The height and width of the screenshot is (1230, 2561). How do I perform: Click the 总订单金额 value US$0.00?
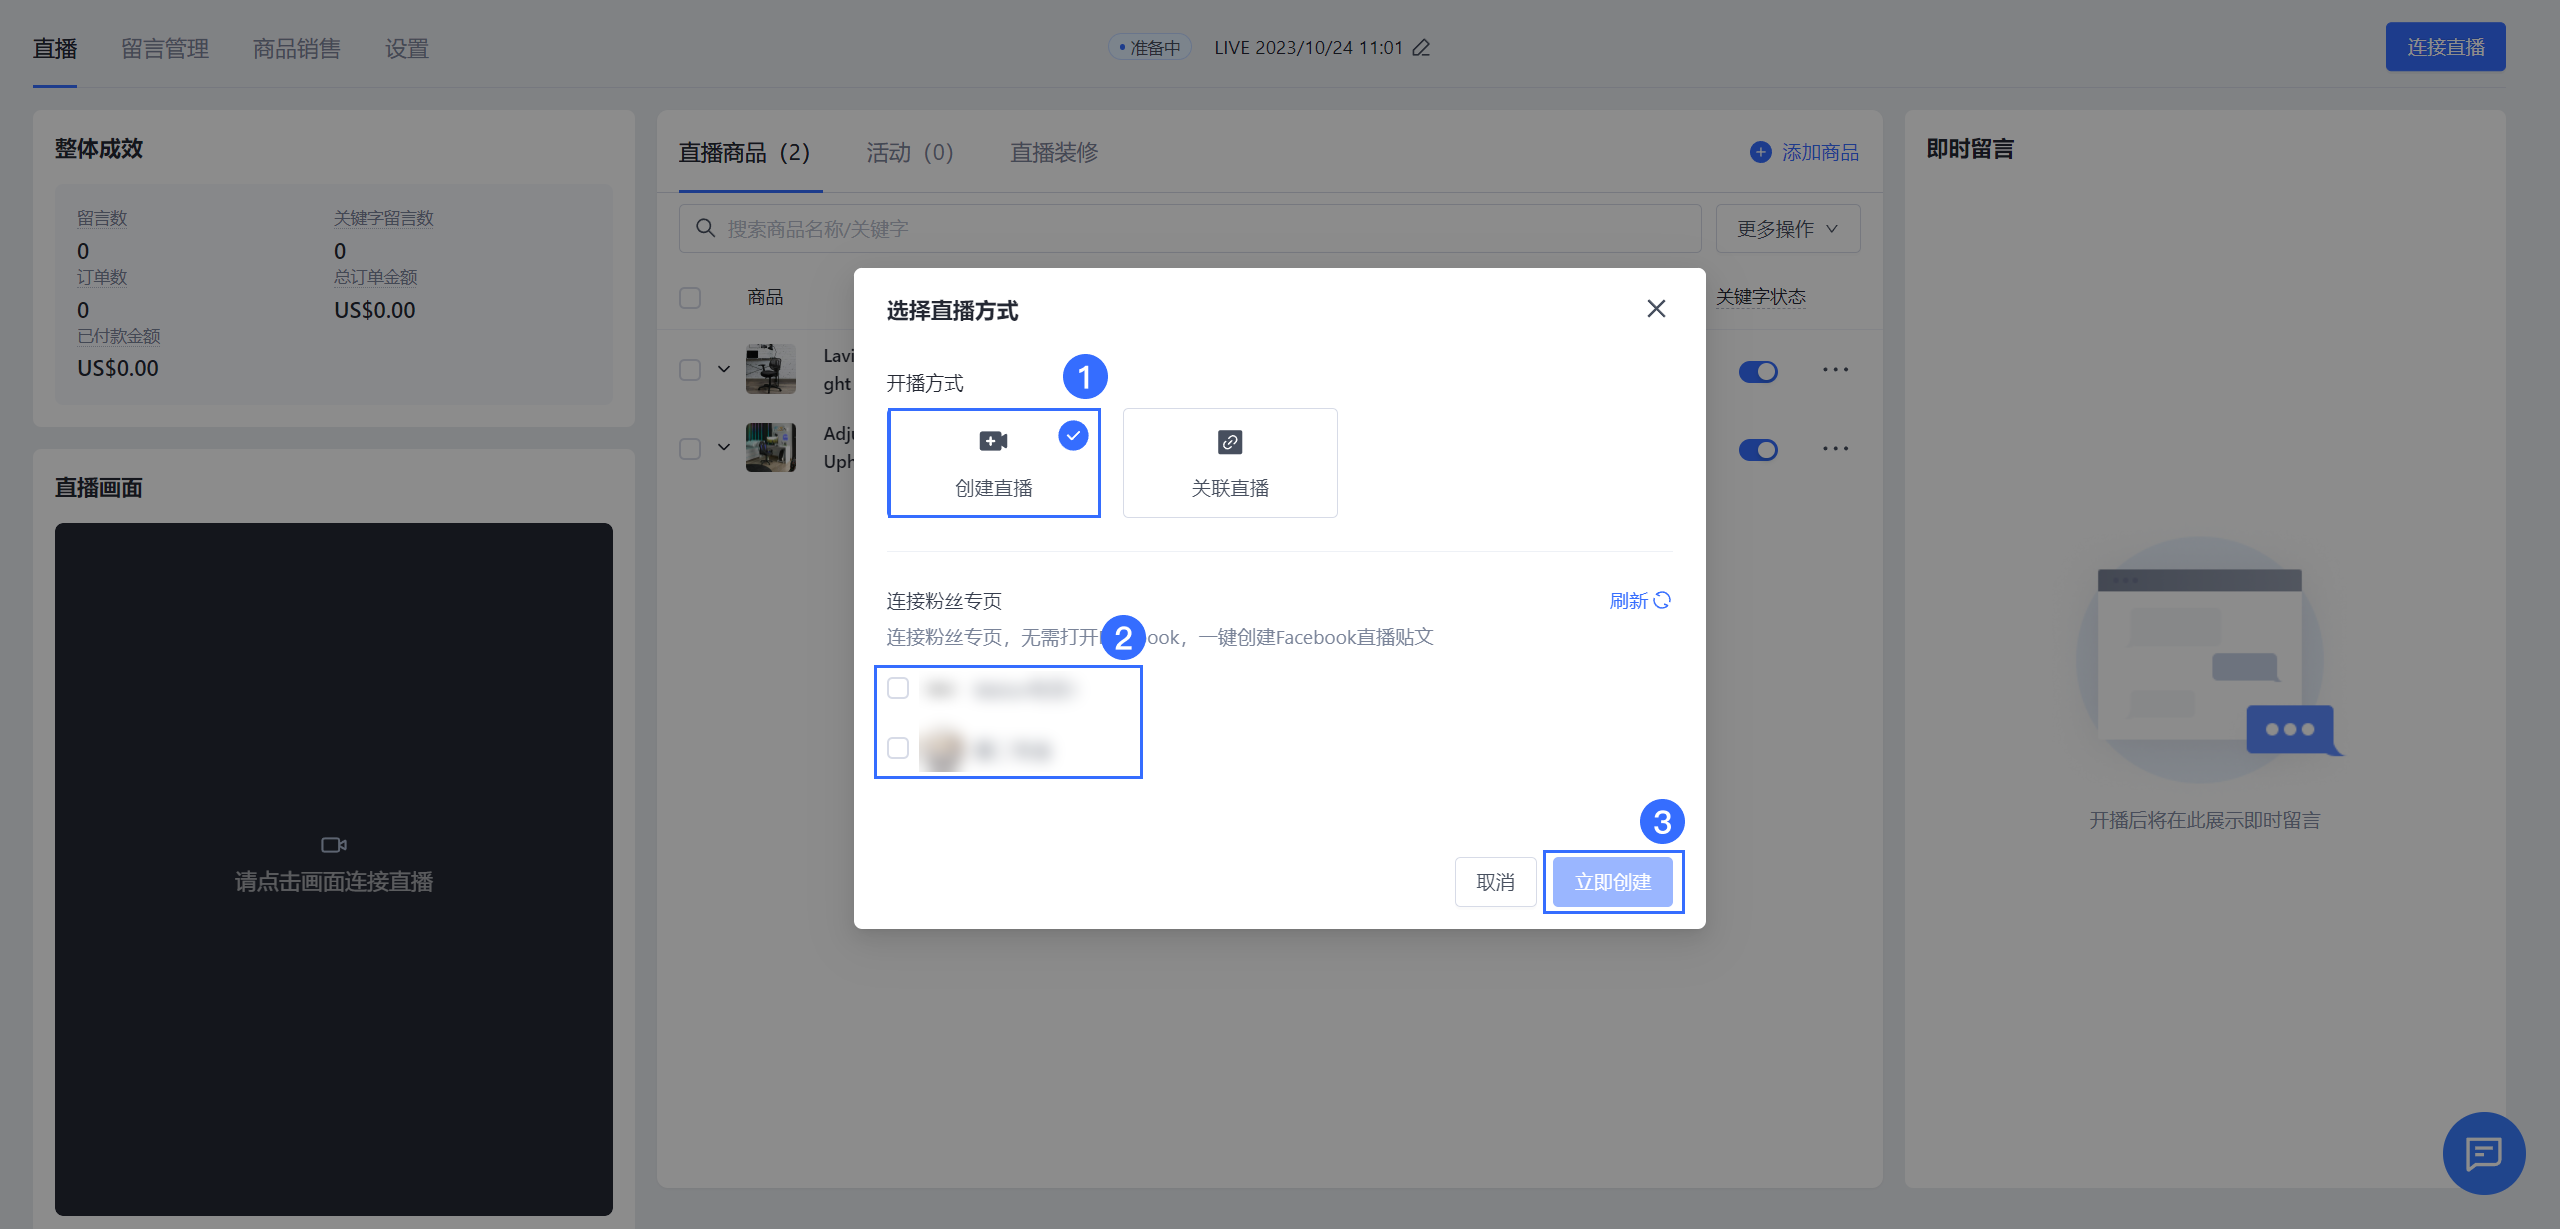[374, 310]
